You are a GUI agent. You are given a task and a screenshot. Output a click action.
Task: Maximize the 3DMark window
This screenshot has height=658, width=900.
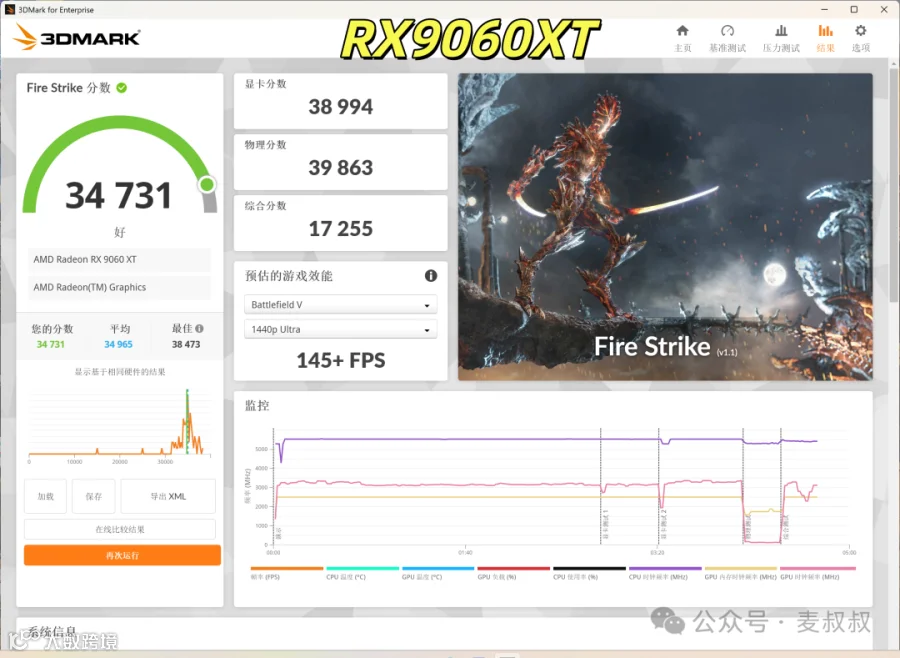click(854, 9)
